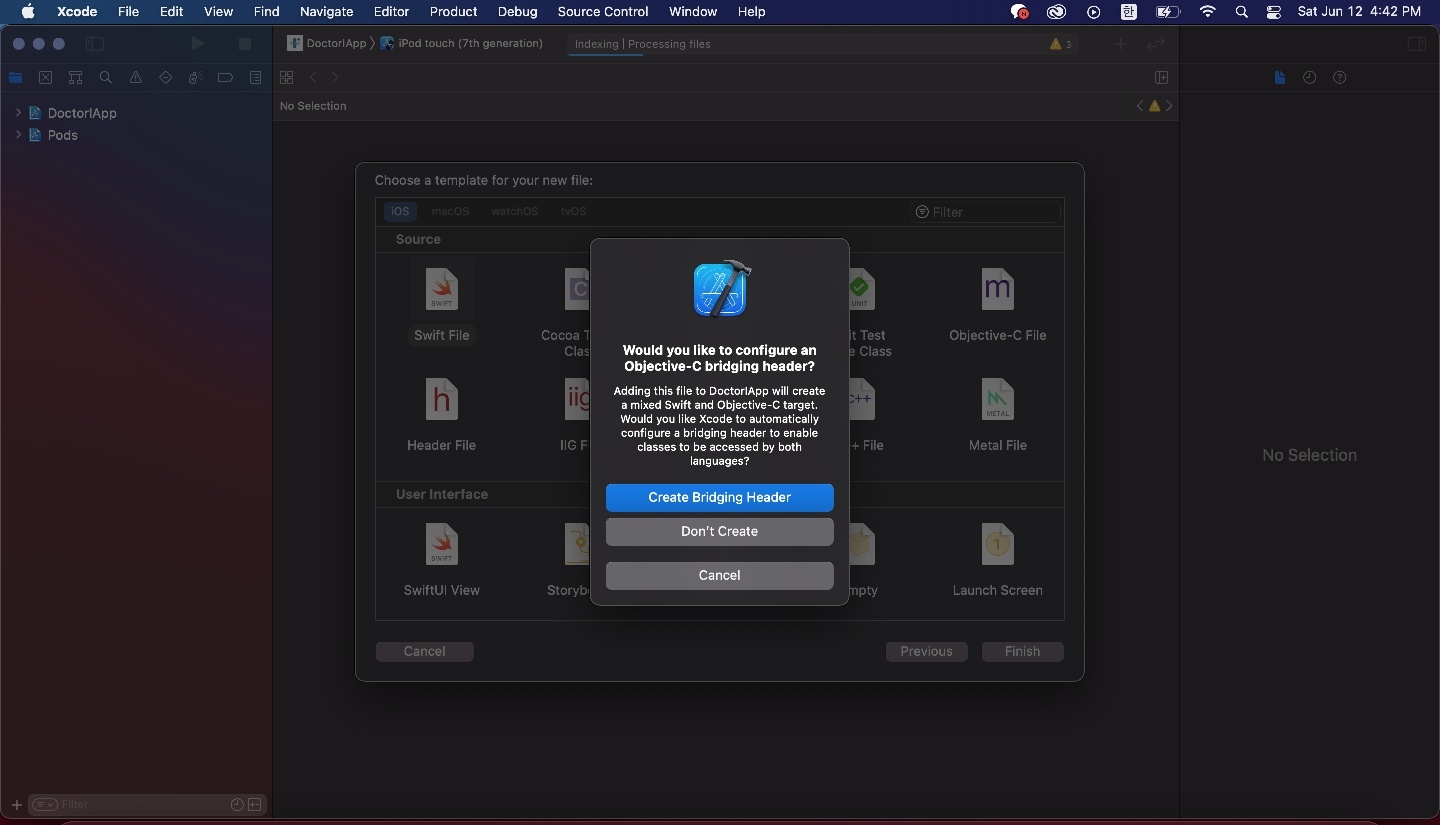Click the Run play button
This screenshot has width=1440, height=825.
[x=198, y=44]
